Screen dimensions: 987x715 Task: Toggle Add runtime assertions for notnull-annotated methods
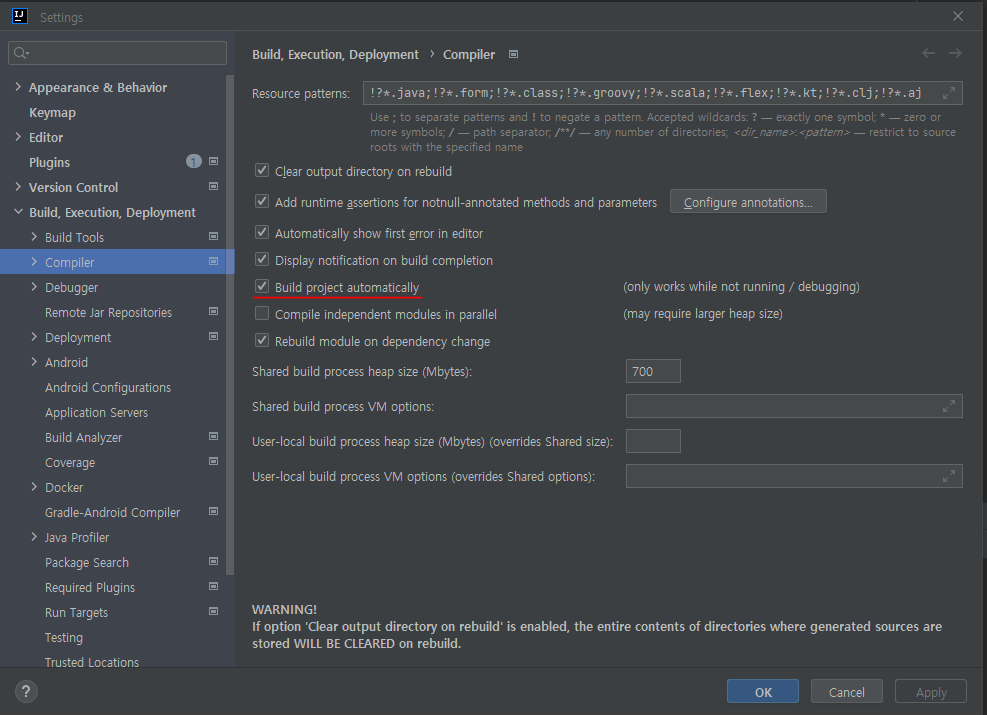pos(262,201)
